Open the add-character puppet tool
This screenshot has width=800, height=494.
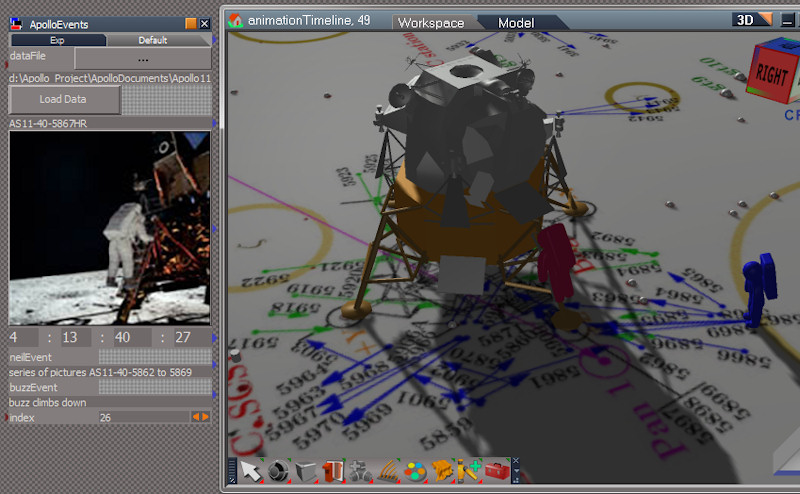point(469,471)
